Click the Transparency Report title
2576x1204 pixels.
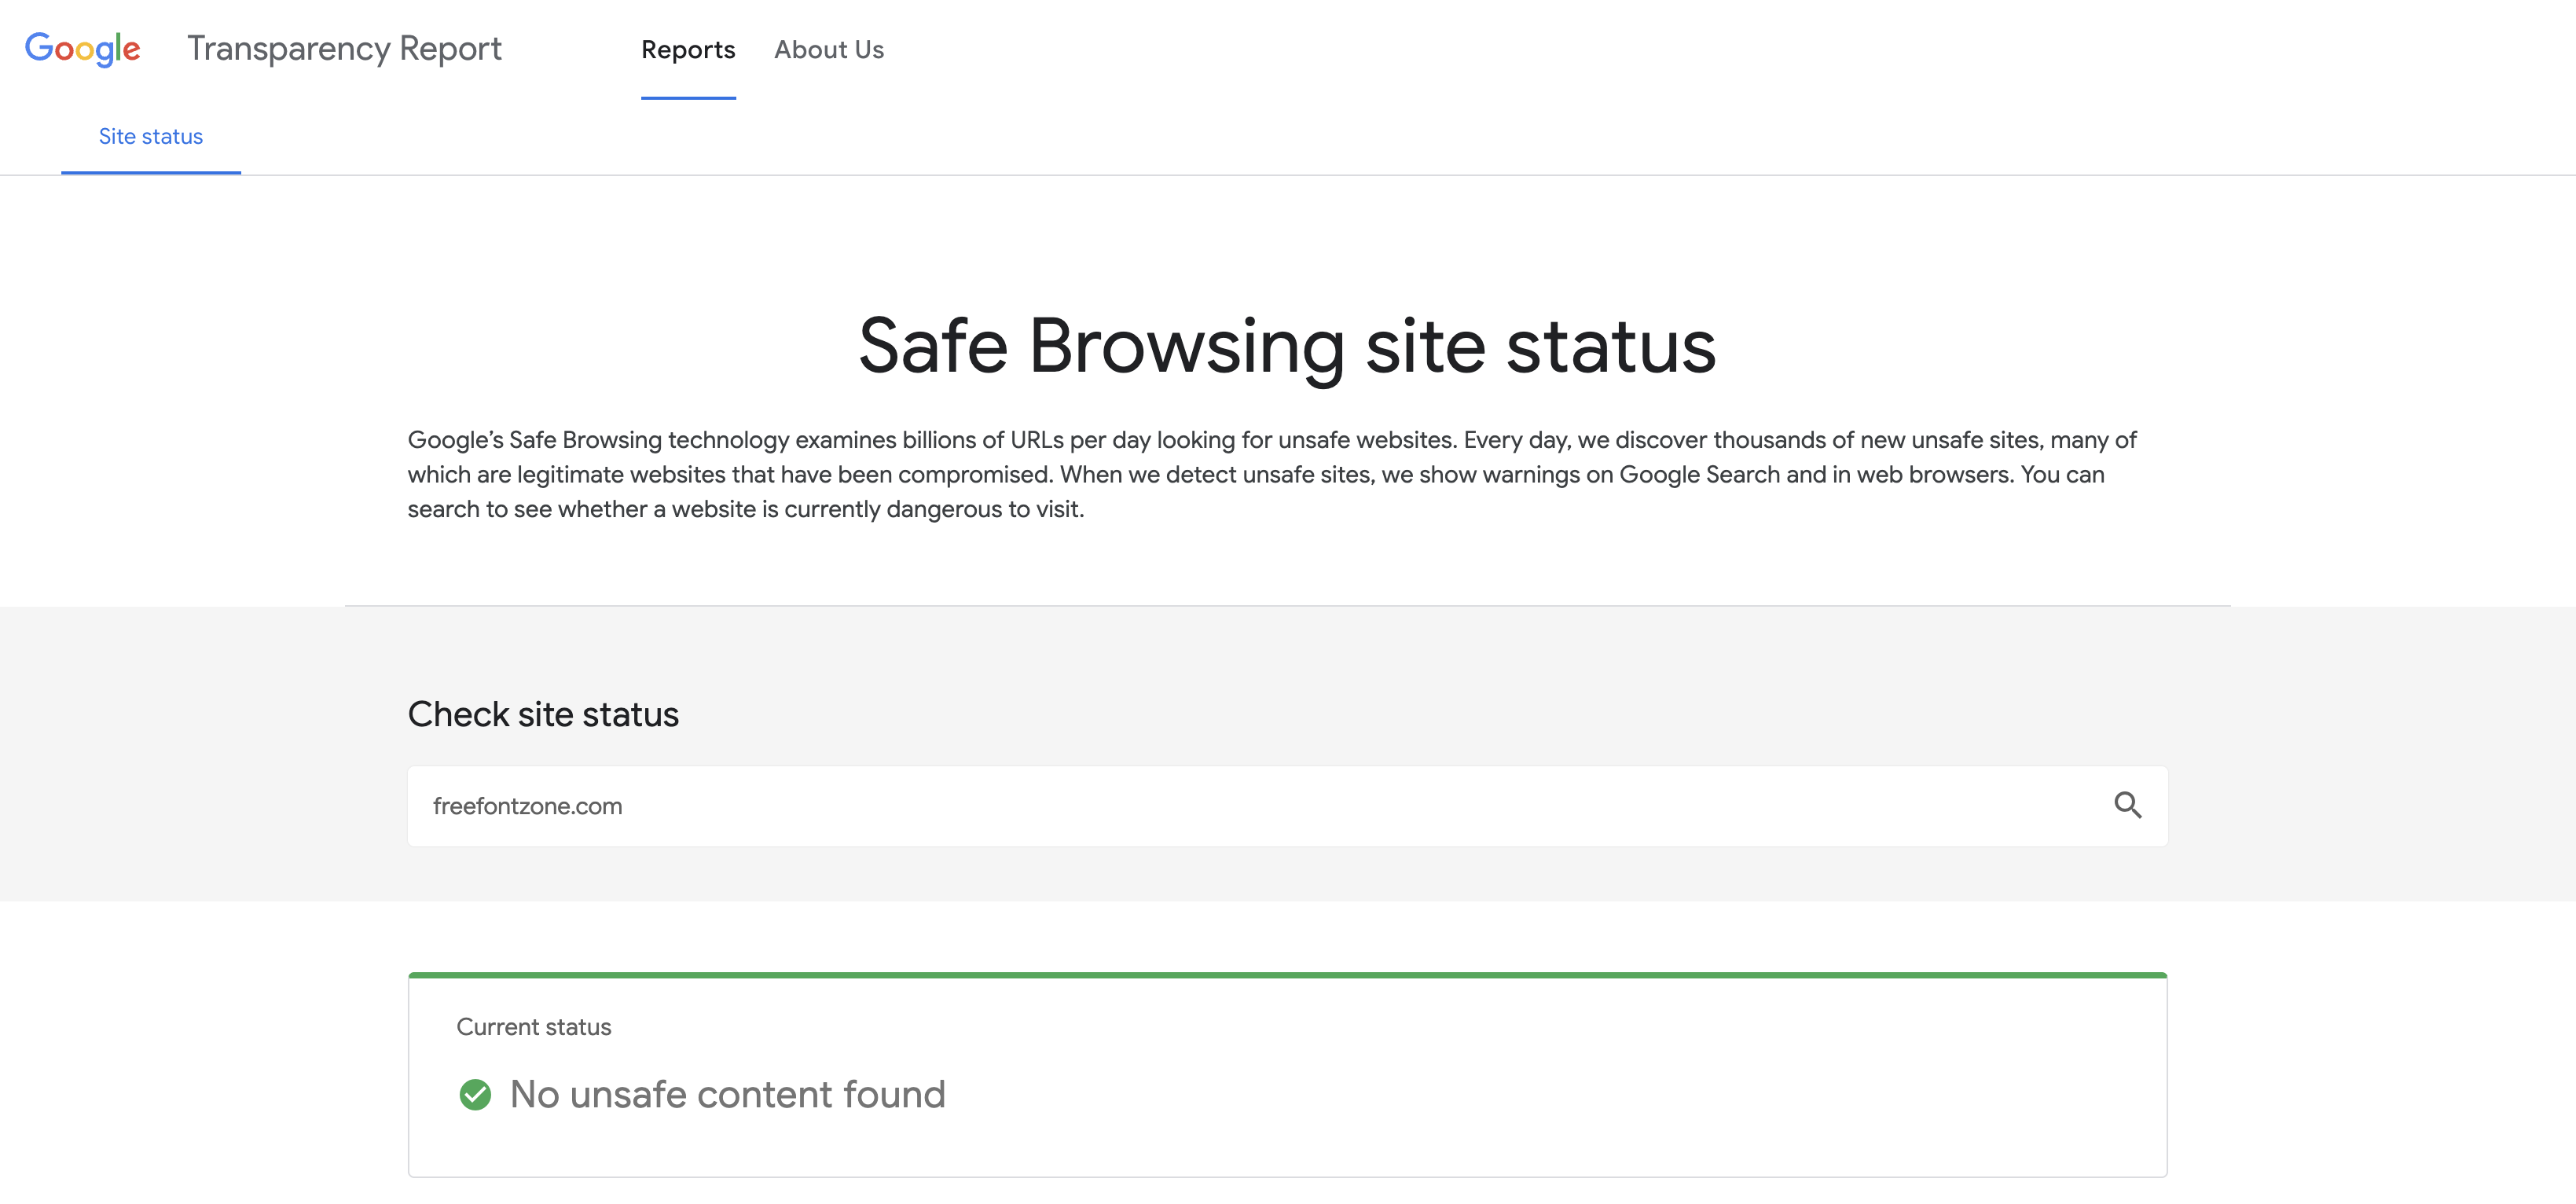[x=344, y=48]
